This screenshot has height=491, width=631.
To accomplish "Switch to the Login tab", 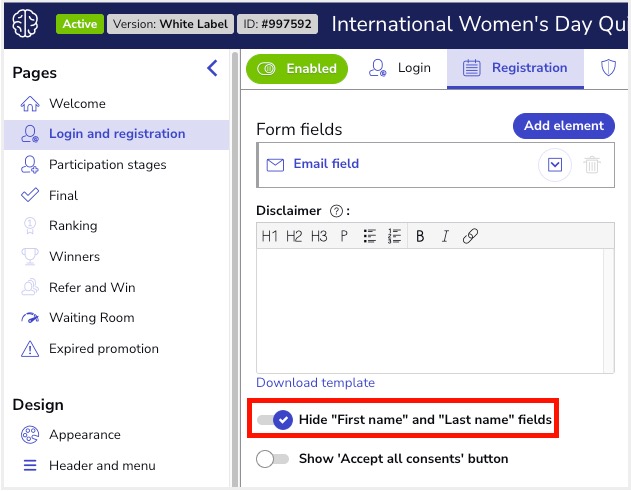I will 399,68.
